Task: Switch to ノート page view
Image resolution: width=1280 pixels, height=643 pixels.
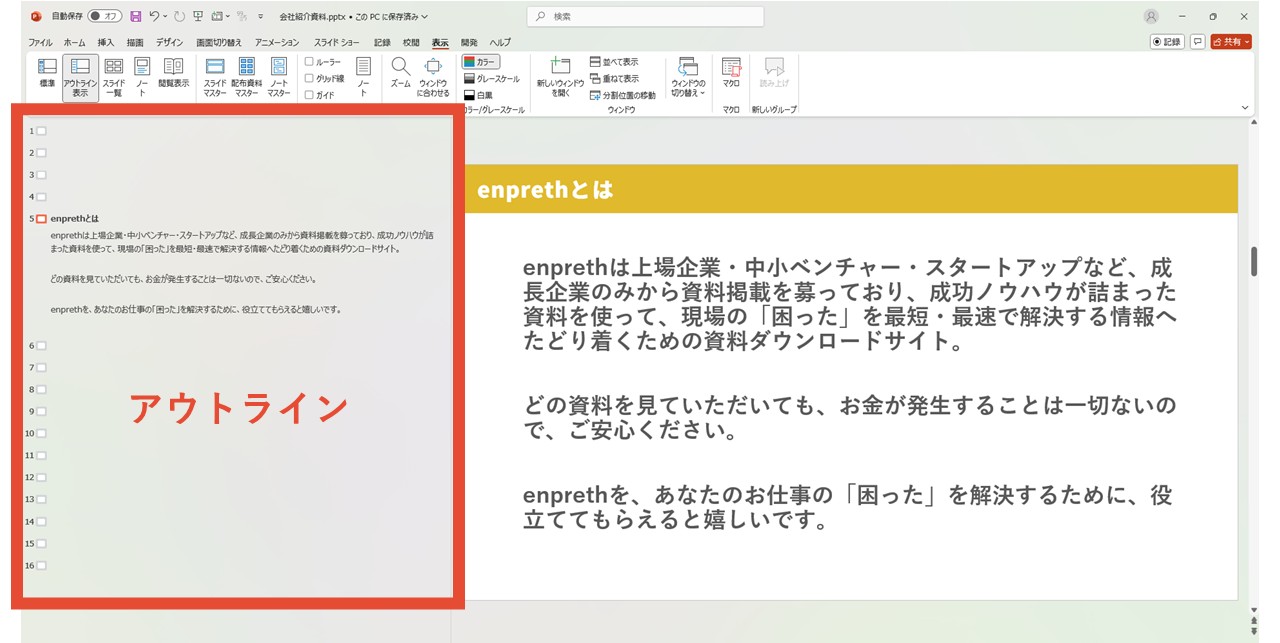Action: [x=142, y=76]
